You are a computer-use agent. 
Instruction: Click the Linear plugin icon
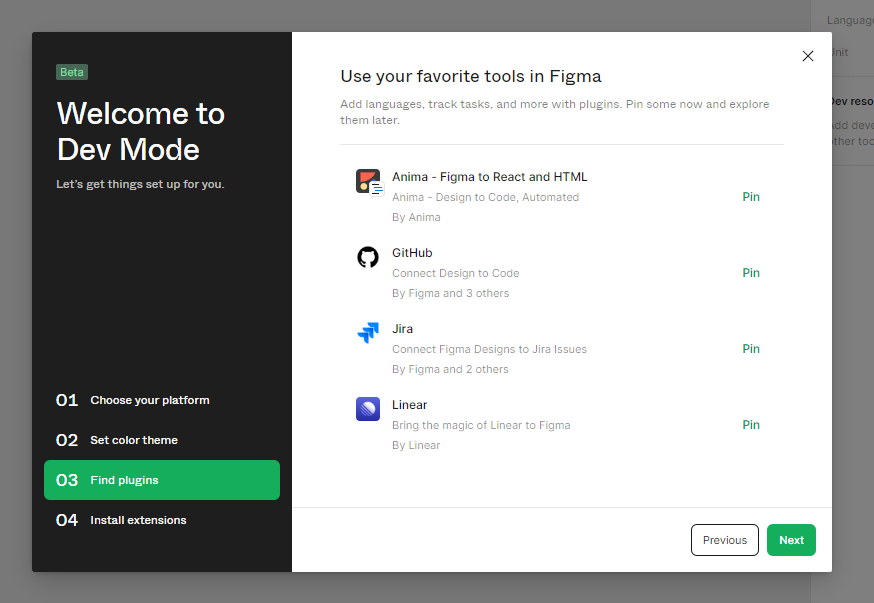coord(368,409)
